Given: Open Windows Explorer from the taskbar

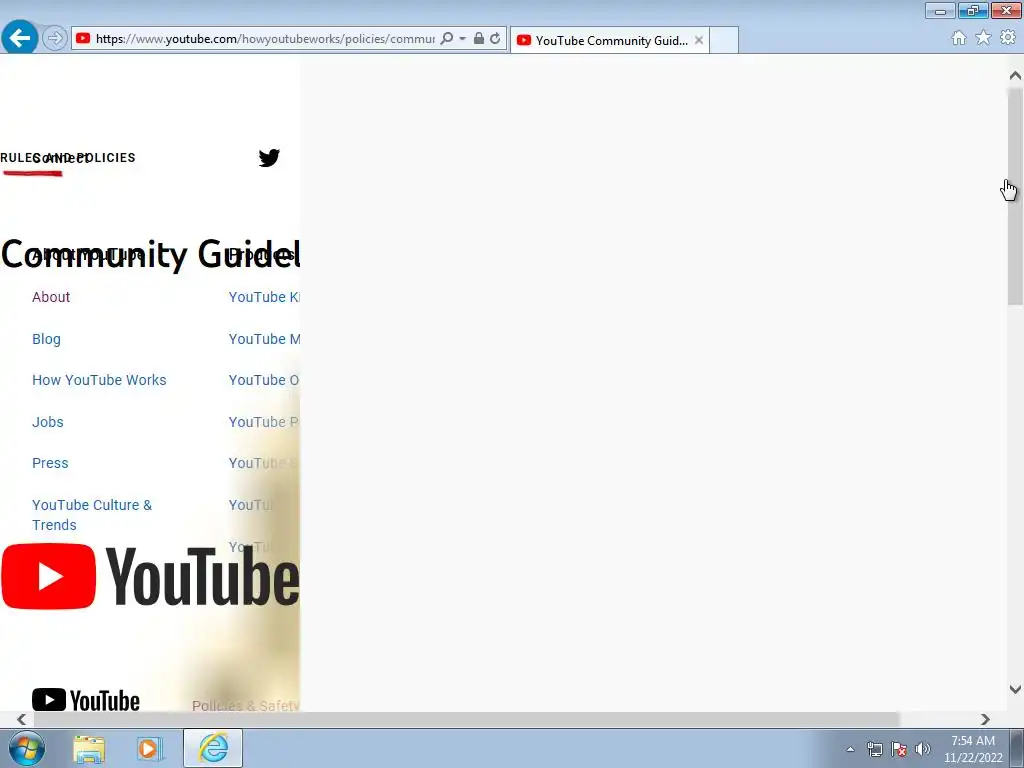Looking at the screenshot, I should tap(89, 748).
